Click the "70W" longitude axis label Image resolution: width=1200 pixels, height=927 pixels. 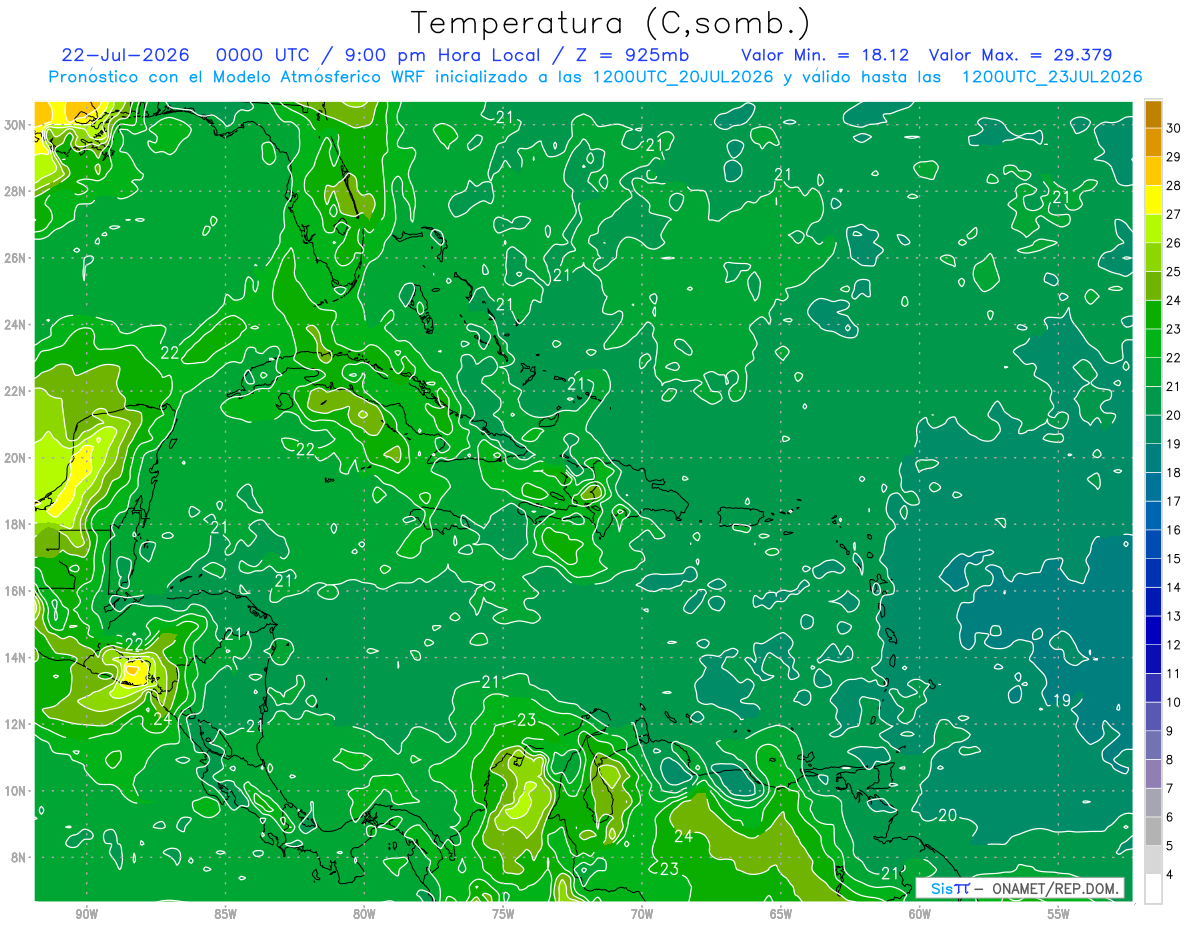click(642, 914)
